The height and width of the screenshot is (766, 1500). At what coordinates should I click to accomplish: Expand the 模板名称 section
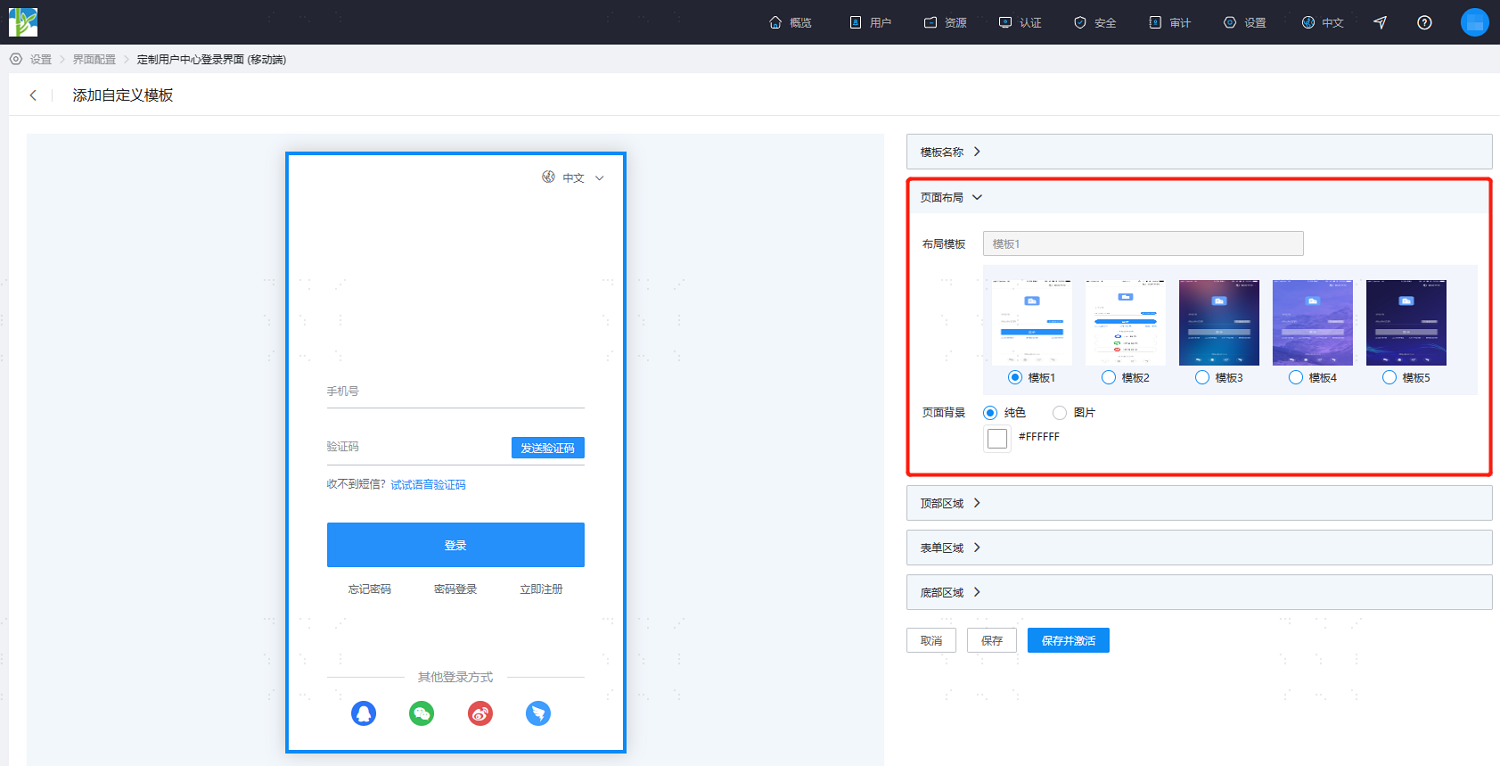(x=1199, y=152)
